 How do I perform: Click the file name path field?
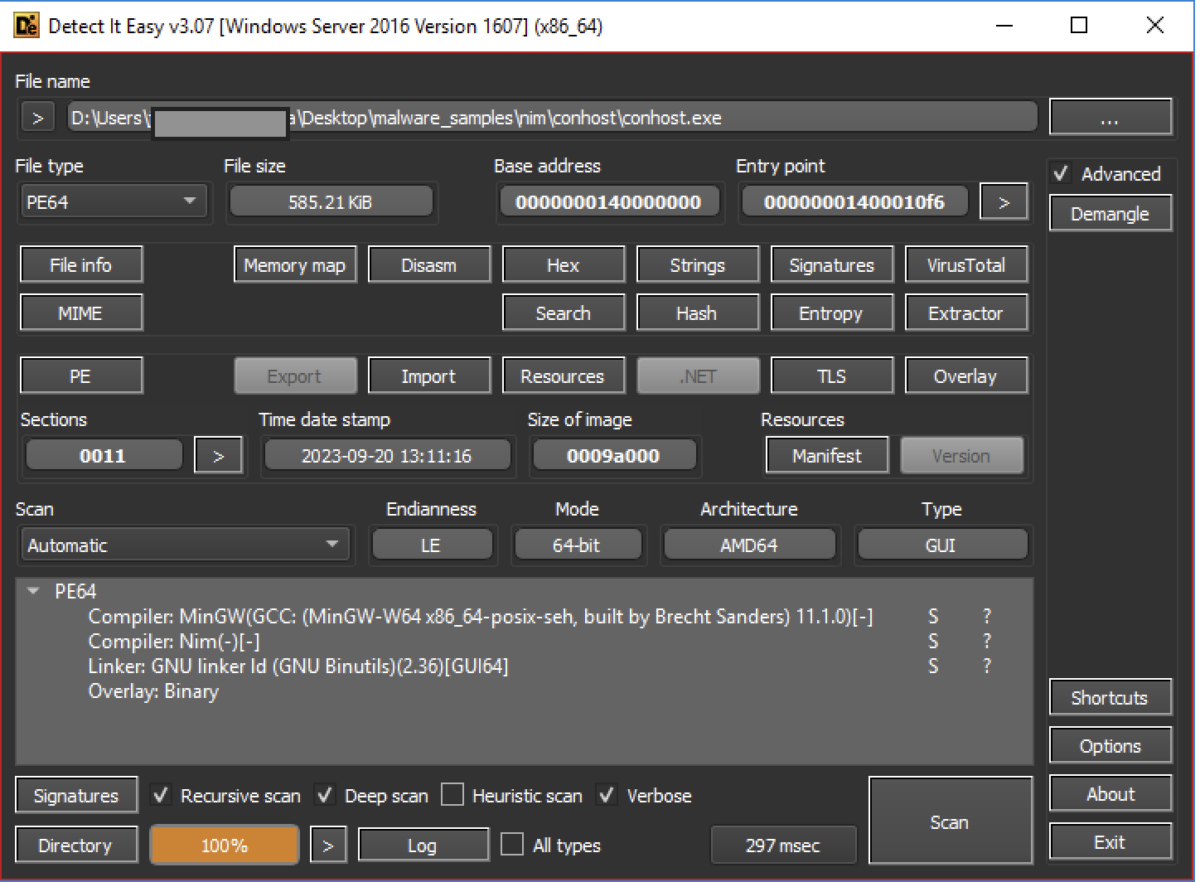click(552, 118)
